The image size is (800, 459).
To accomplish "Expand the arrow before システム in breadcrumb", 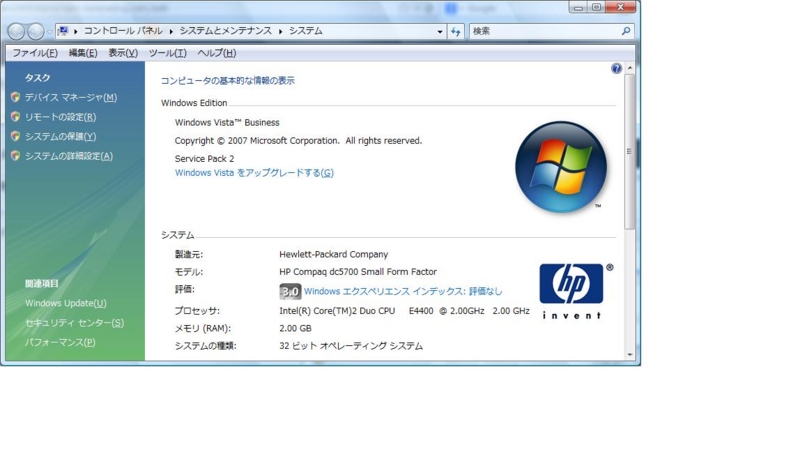I will [281, 32].
